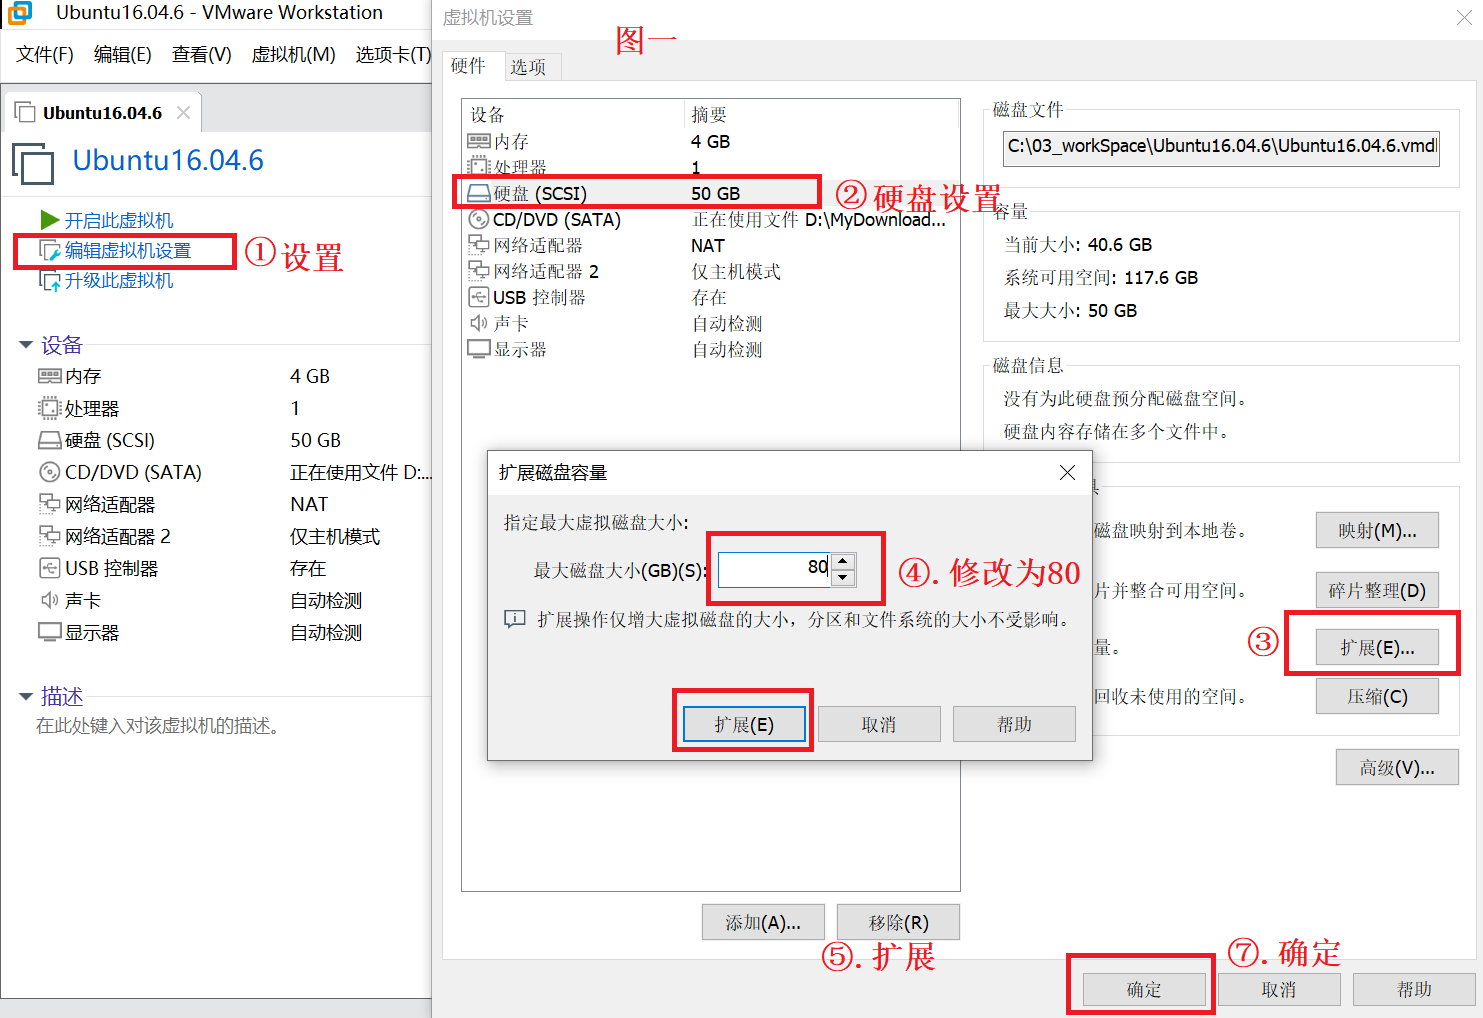Image resolution: width=1483 pixels, height=1018 pixels.
Task: Click the 压缩(C) button
Action: click(1377, 696)
